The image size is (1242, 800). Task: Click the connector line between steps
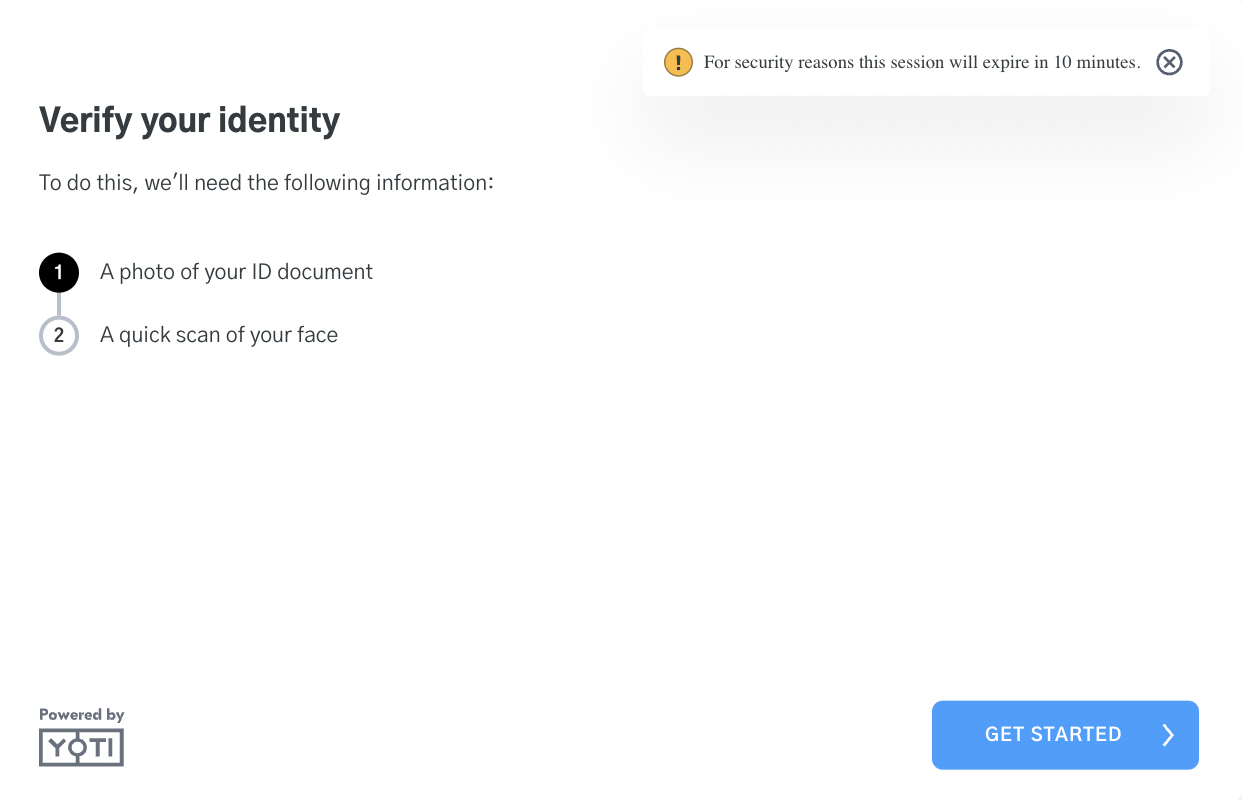[59, 304]
